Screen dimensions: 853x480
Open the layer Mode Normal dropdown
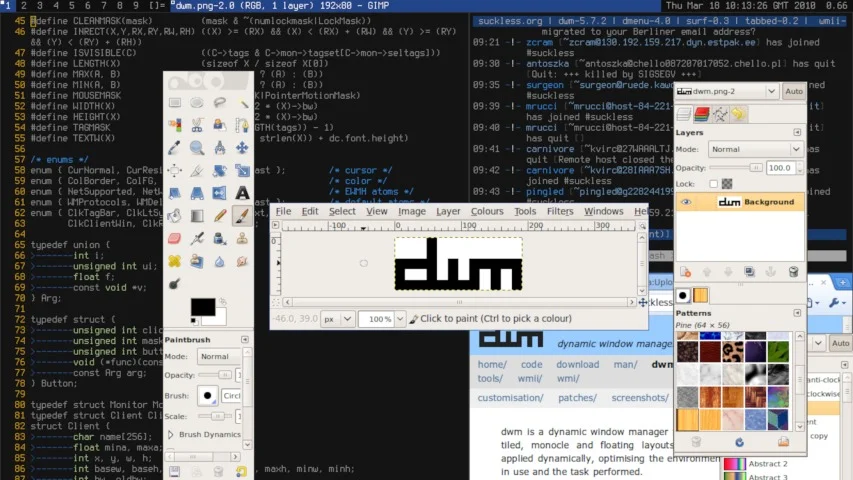tap(755, 149)
